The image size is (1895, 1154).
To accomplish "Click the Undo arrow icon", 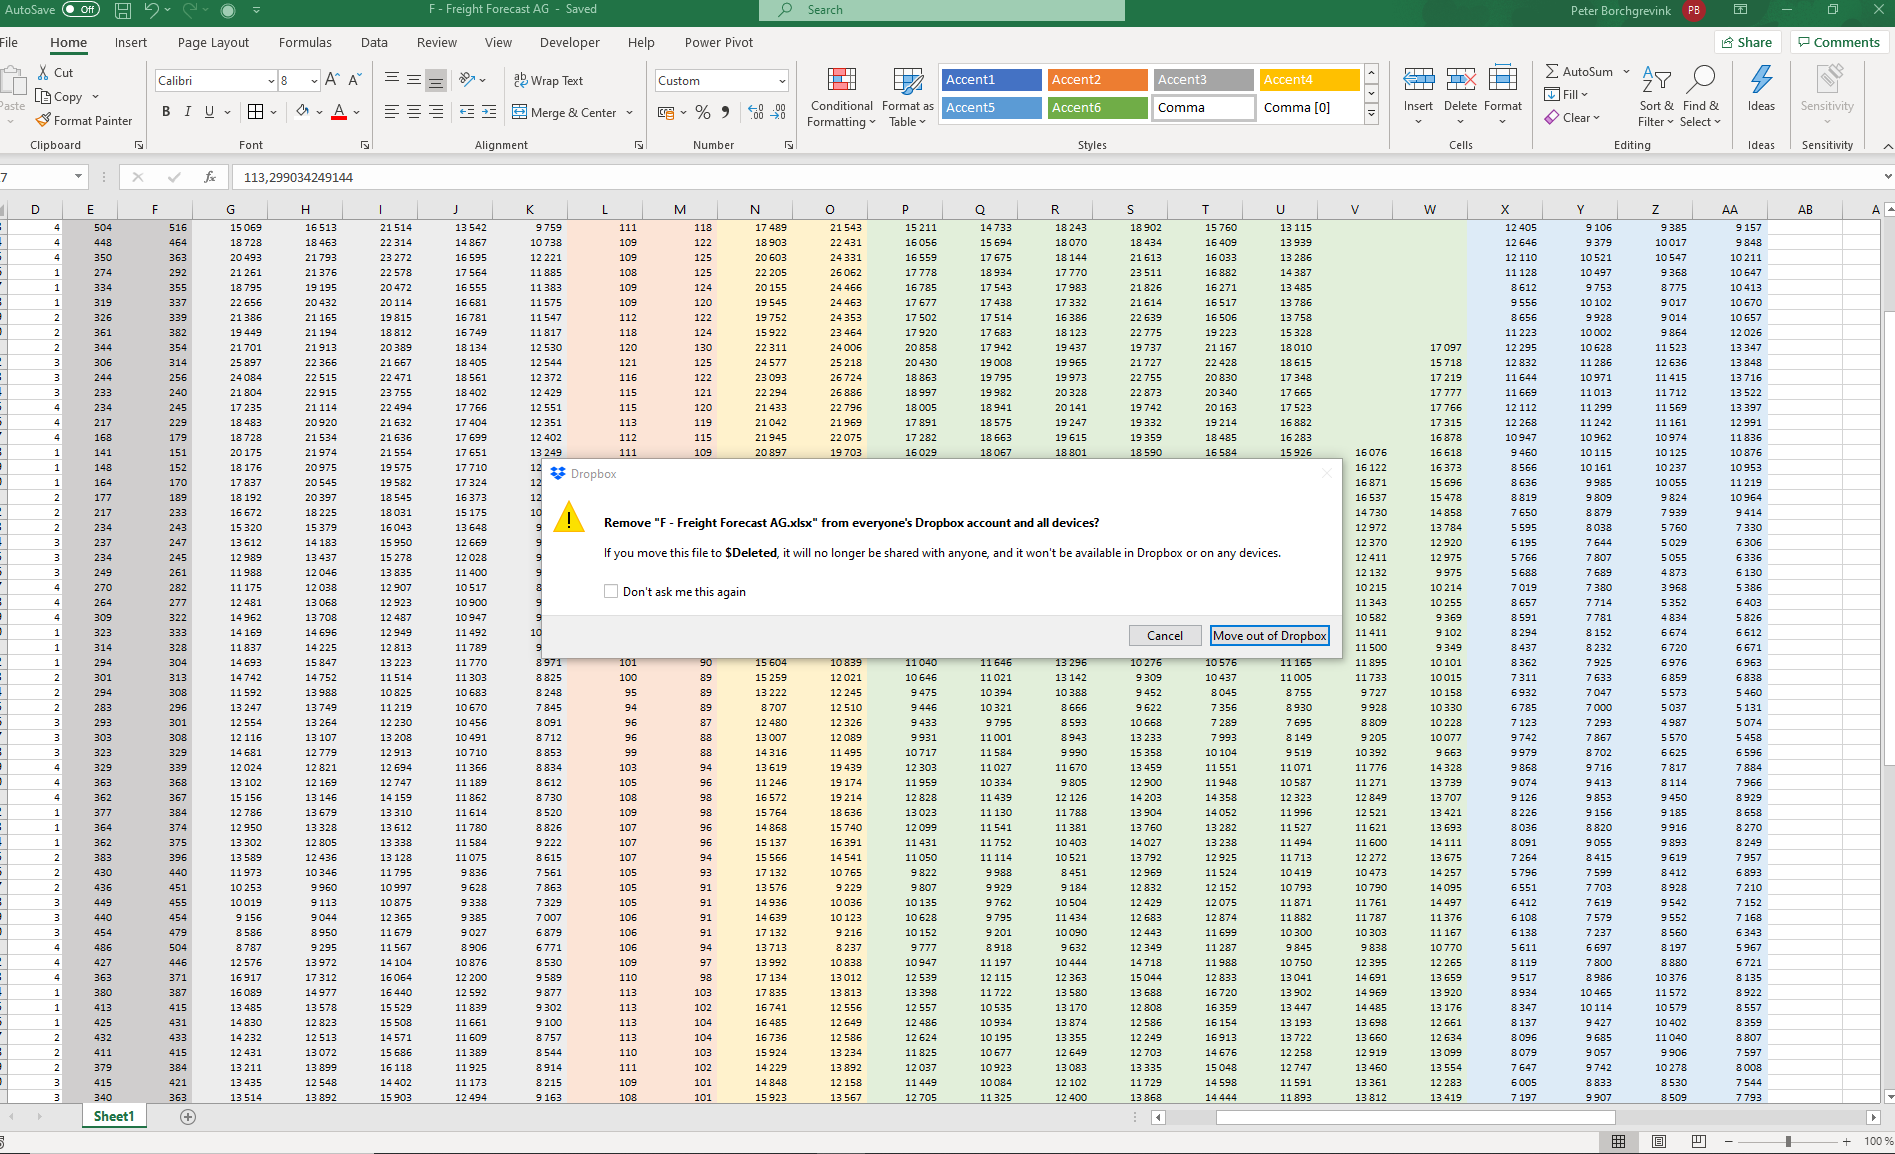I will 151,11.
